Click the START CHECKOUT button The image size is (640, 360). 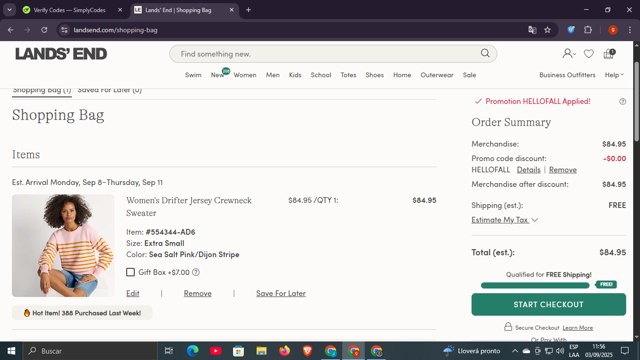coord(549,304)
